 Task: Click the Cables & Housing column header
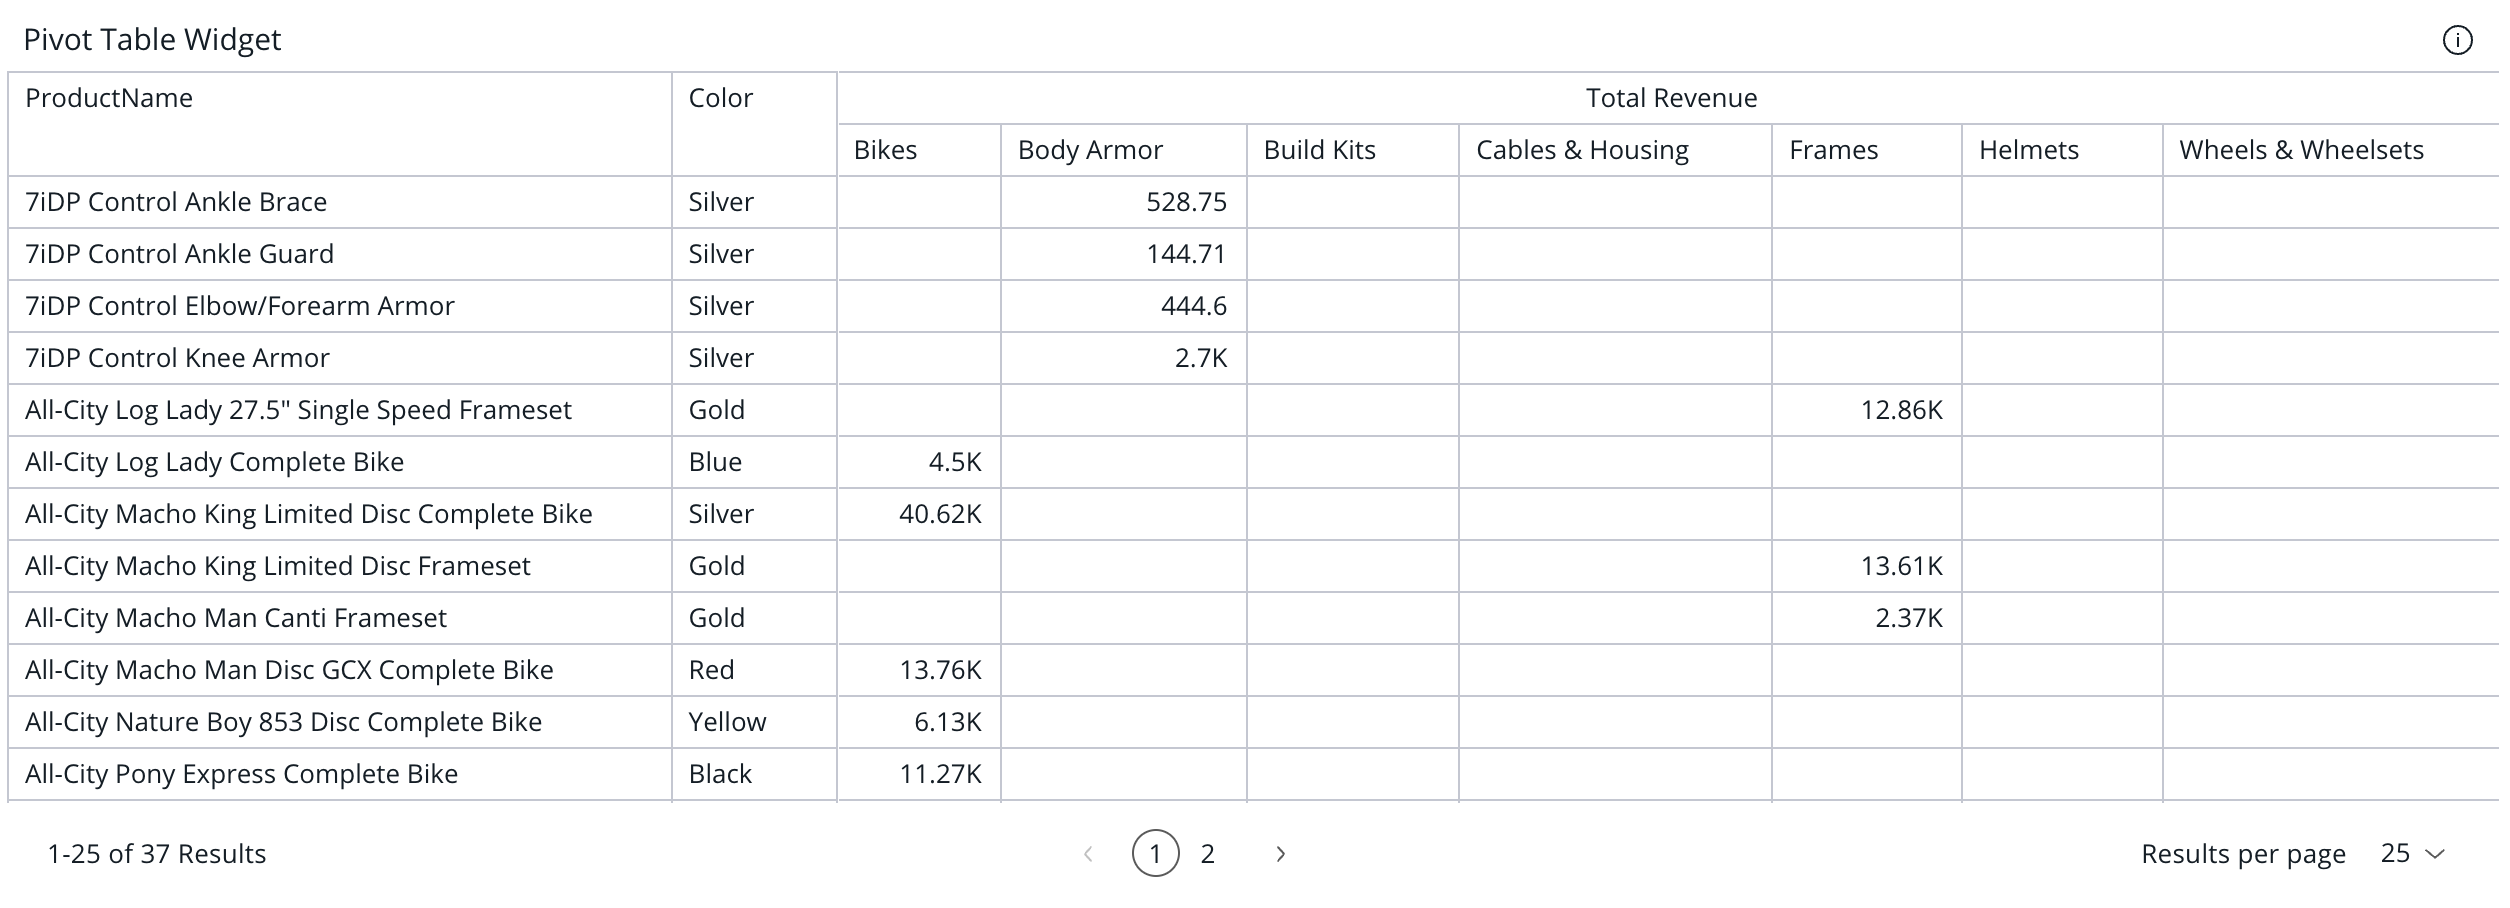coord(1582,150)
